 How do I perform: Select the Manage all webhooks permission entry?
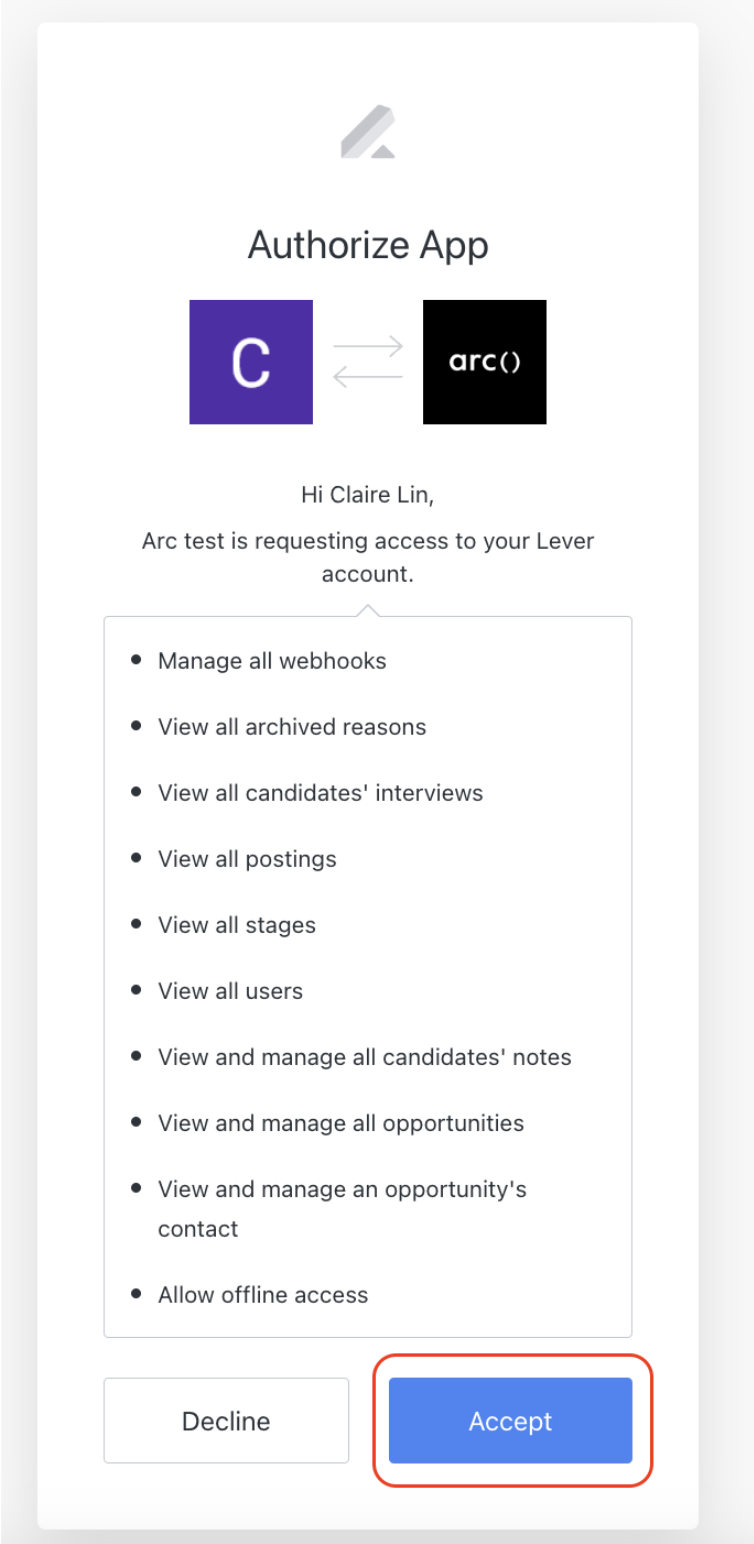point(271,660)
